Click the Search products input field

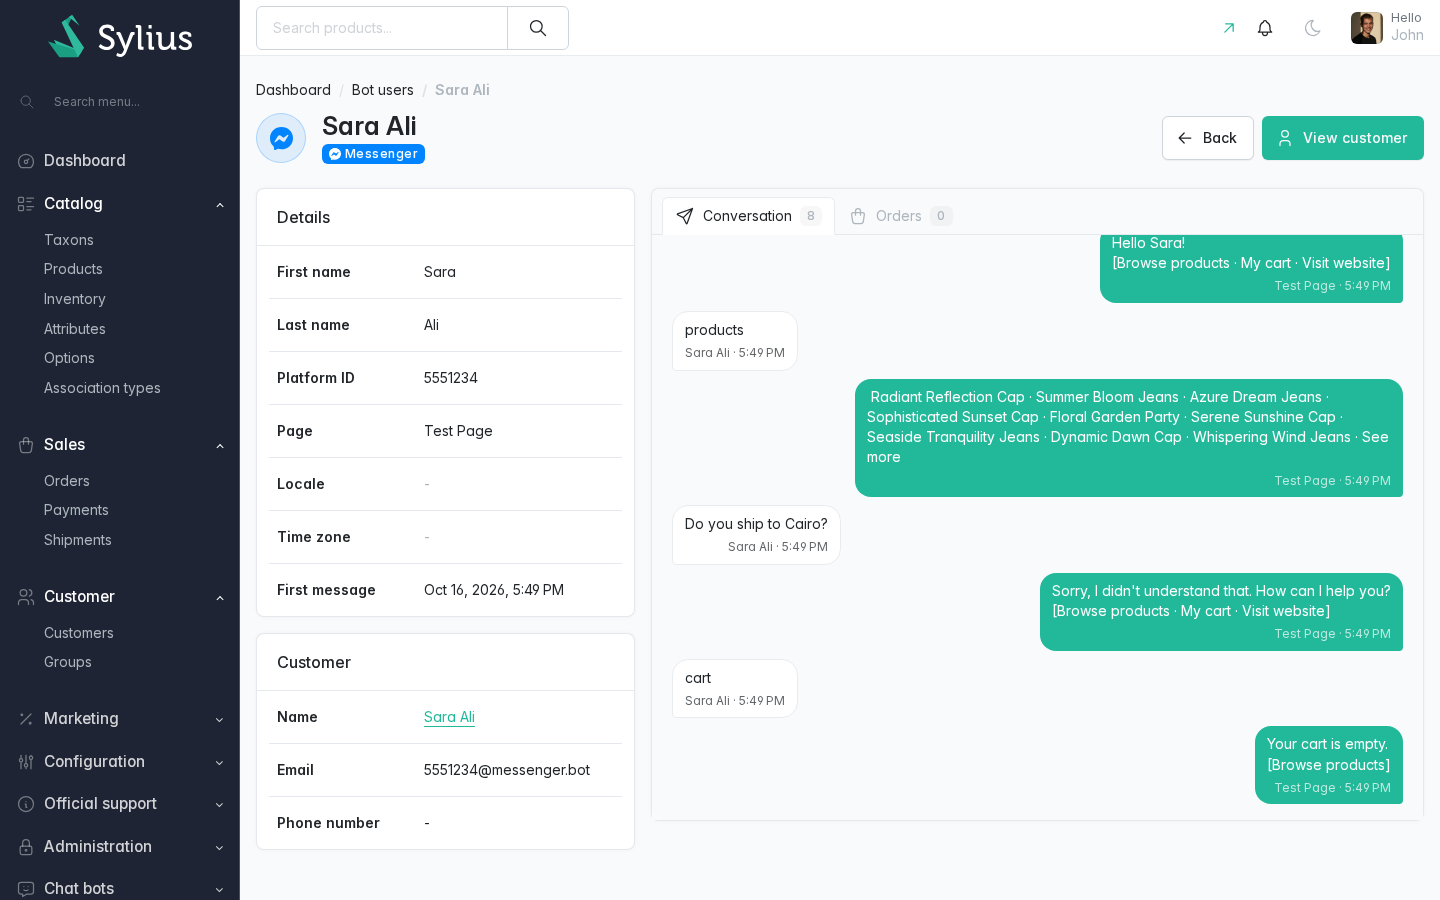point(382,28)
